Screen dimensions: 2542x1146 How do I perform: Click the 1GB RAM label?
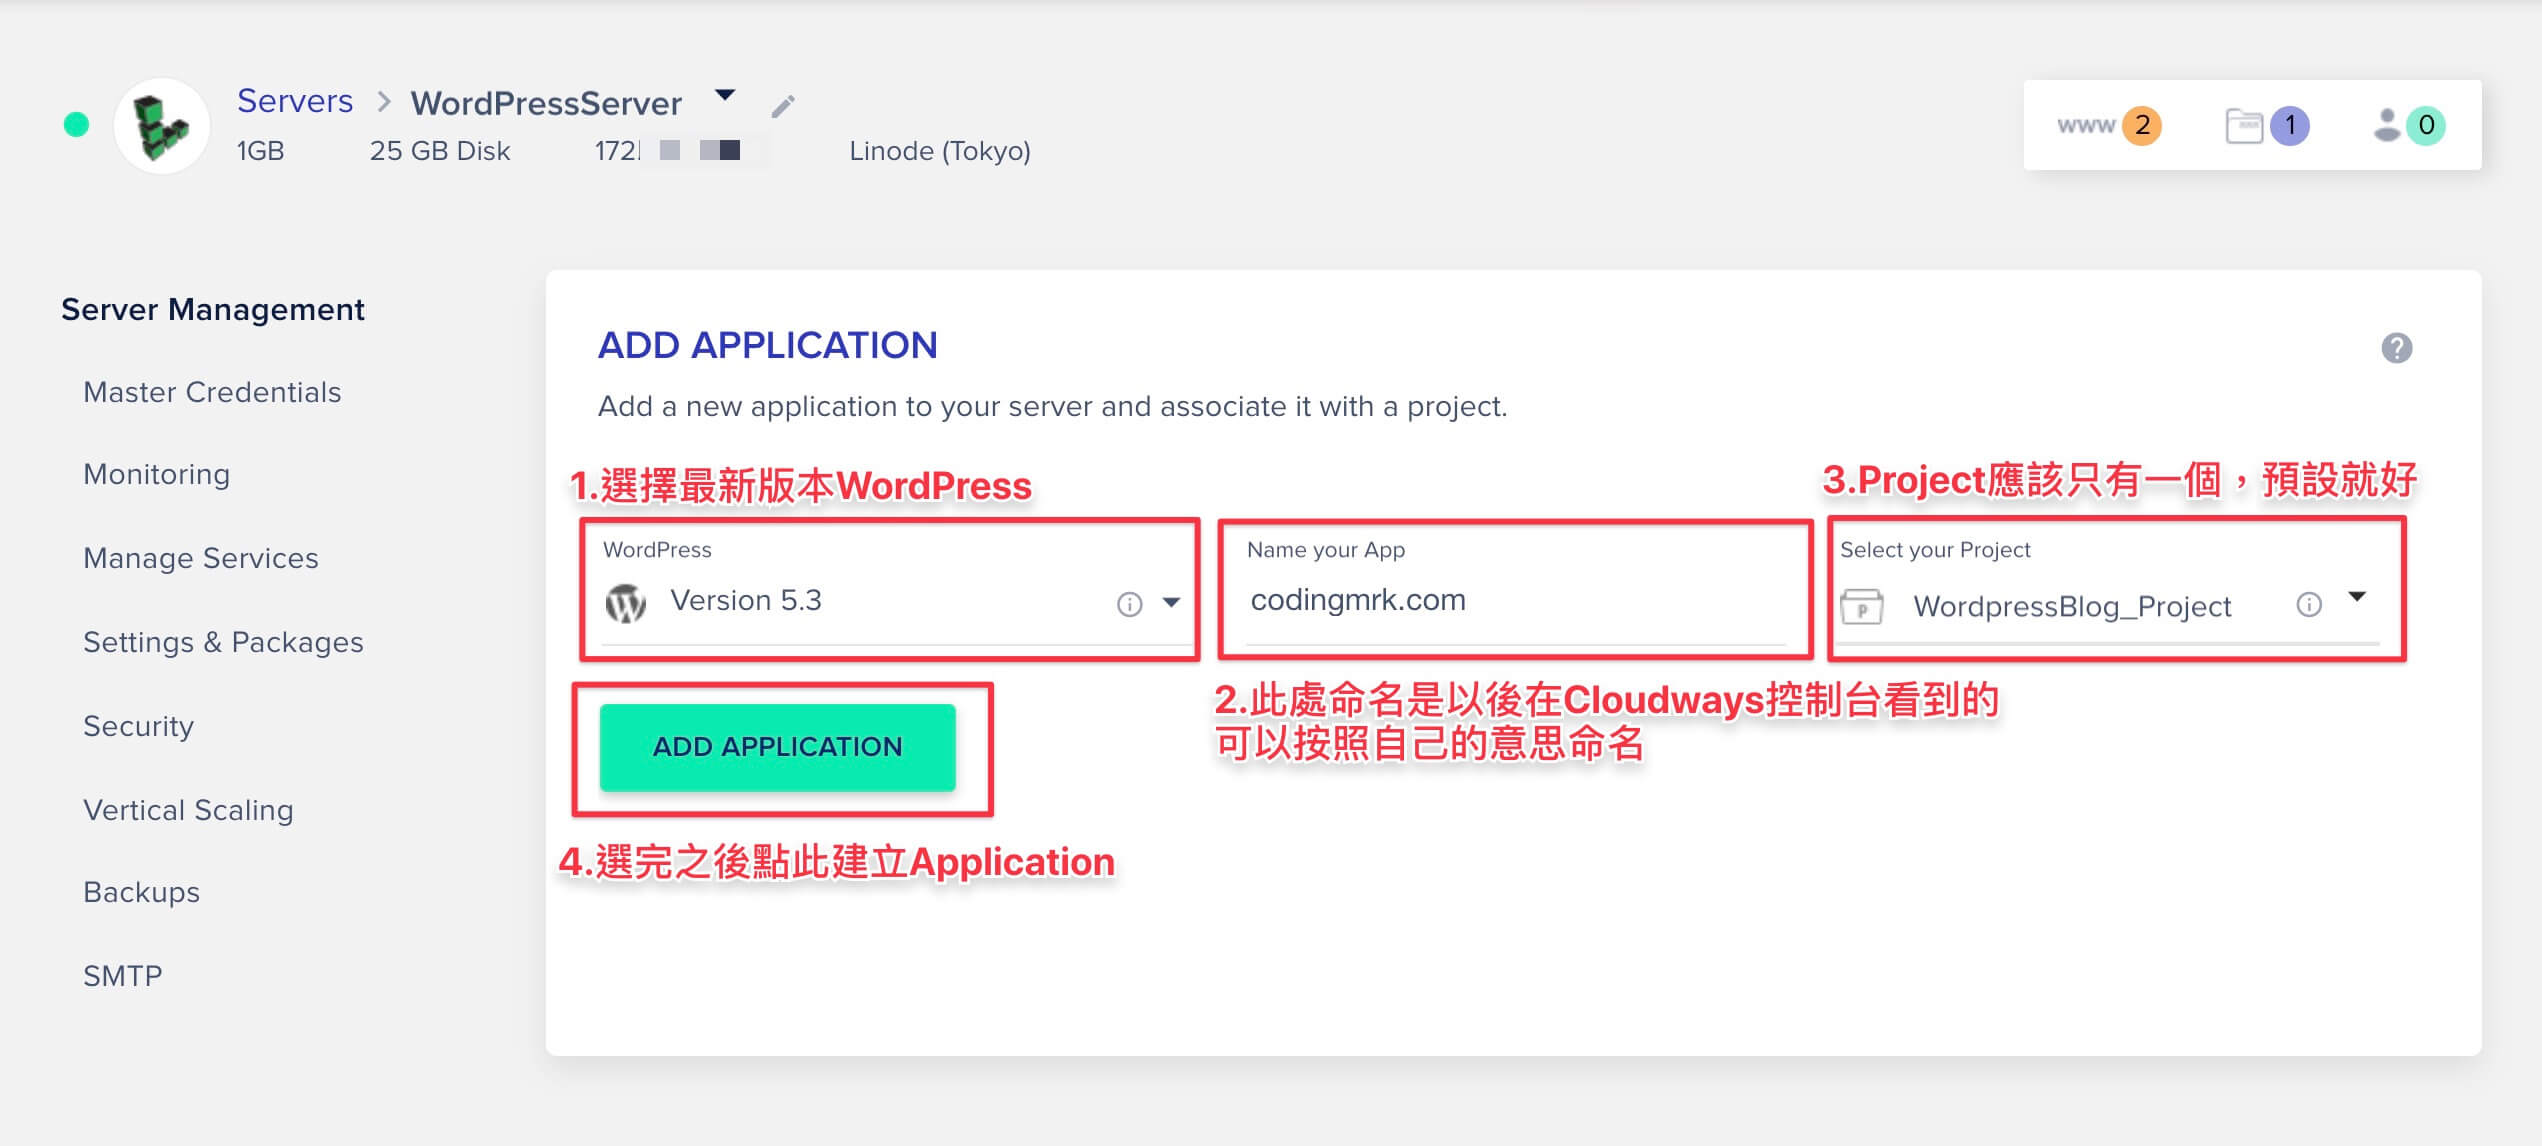[261, 151]
